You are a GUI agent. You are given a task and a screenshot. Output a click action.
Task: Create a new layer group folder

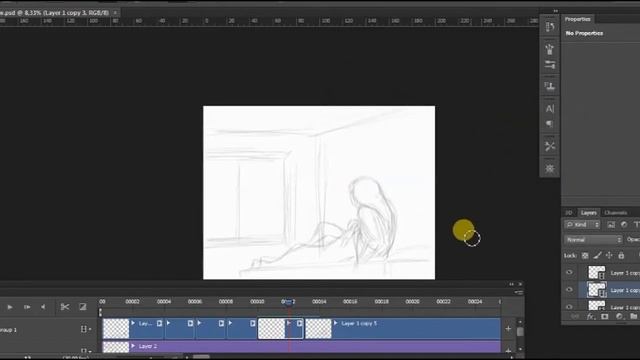(633, 317)
